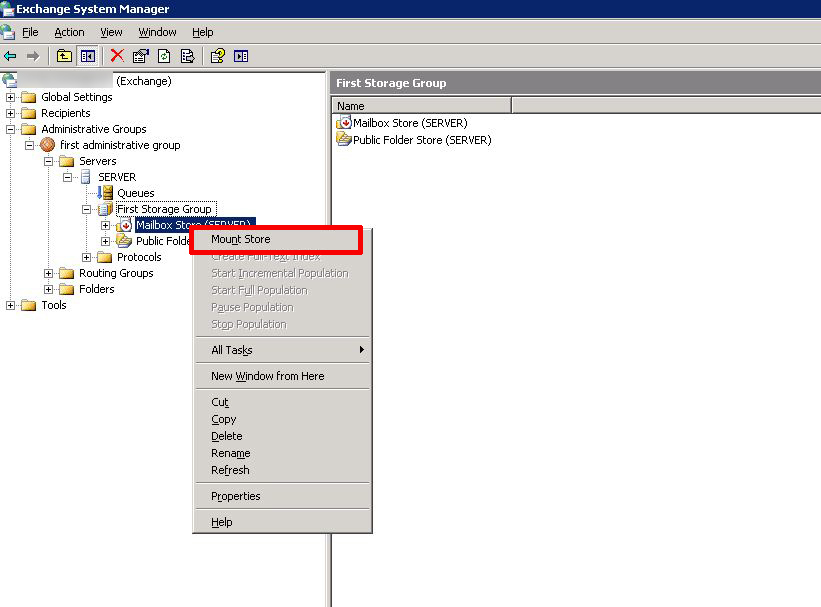This screenshot has width=821, height=607.
Task: Collapse the SERVER node
Action: tap(67, 178)
